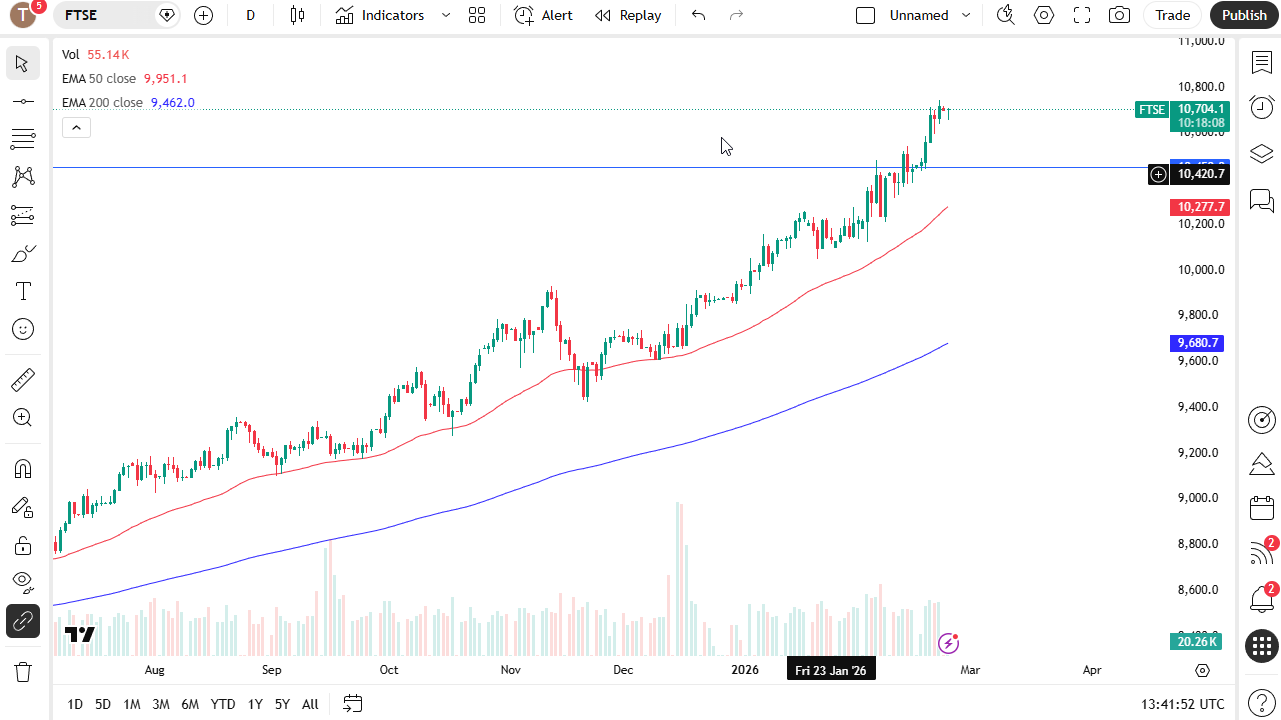Open the watchlist panel icon
Screen dimensions: 1281x720
tap(1262, 62)
